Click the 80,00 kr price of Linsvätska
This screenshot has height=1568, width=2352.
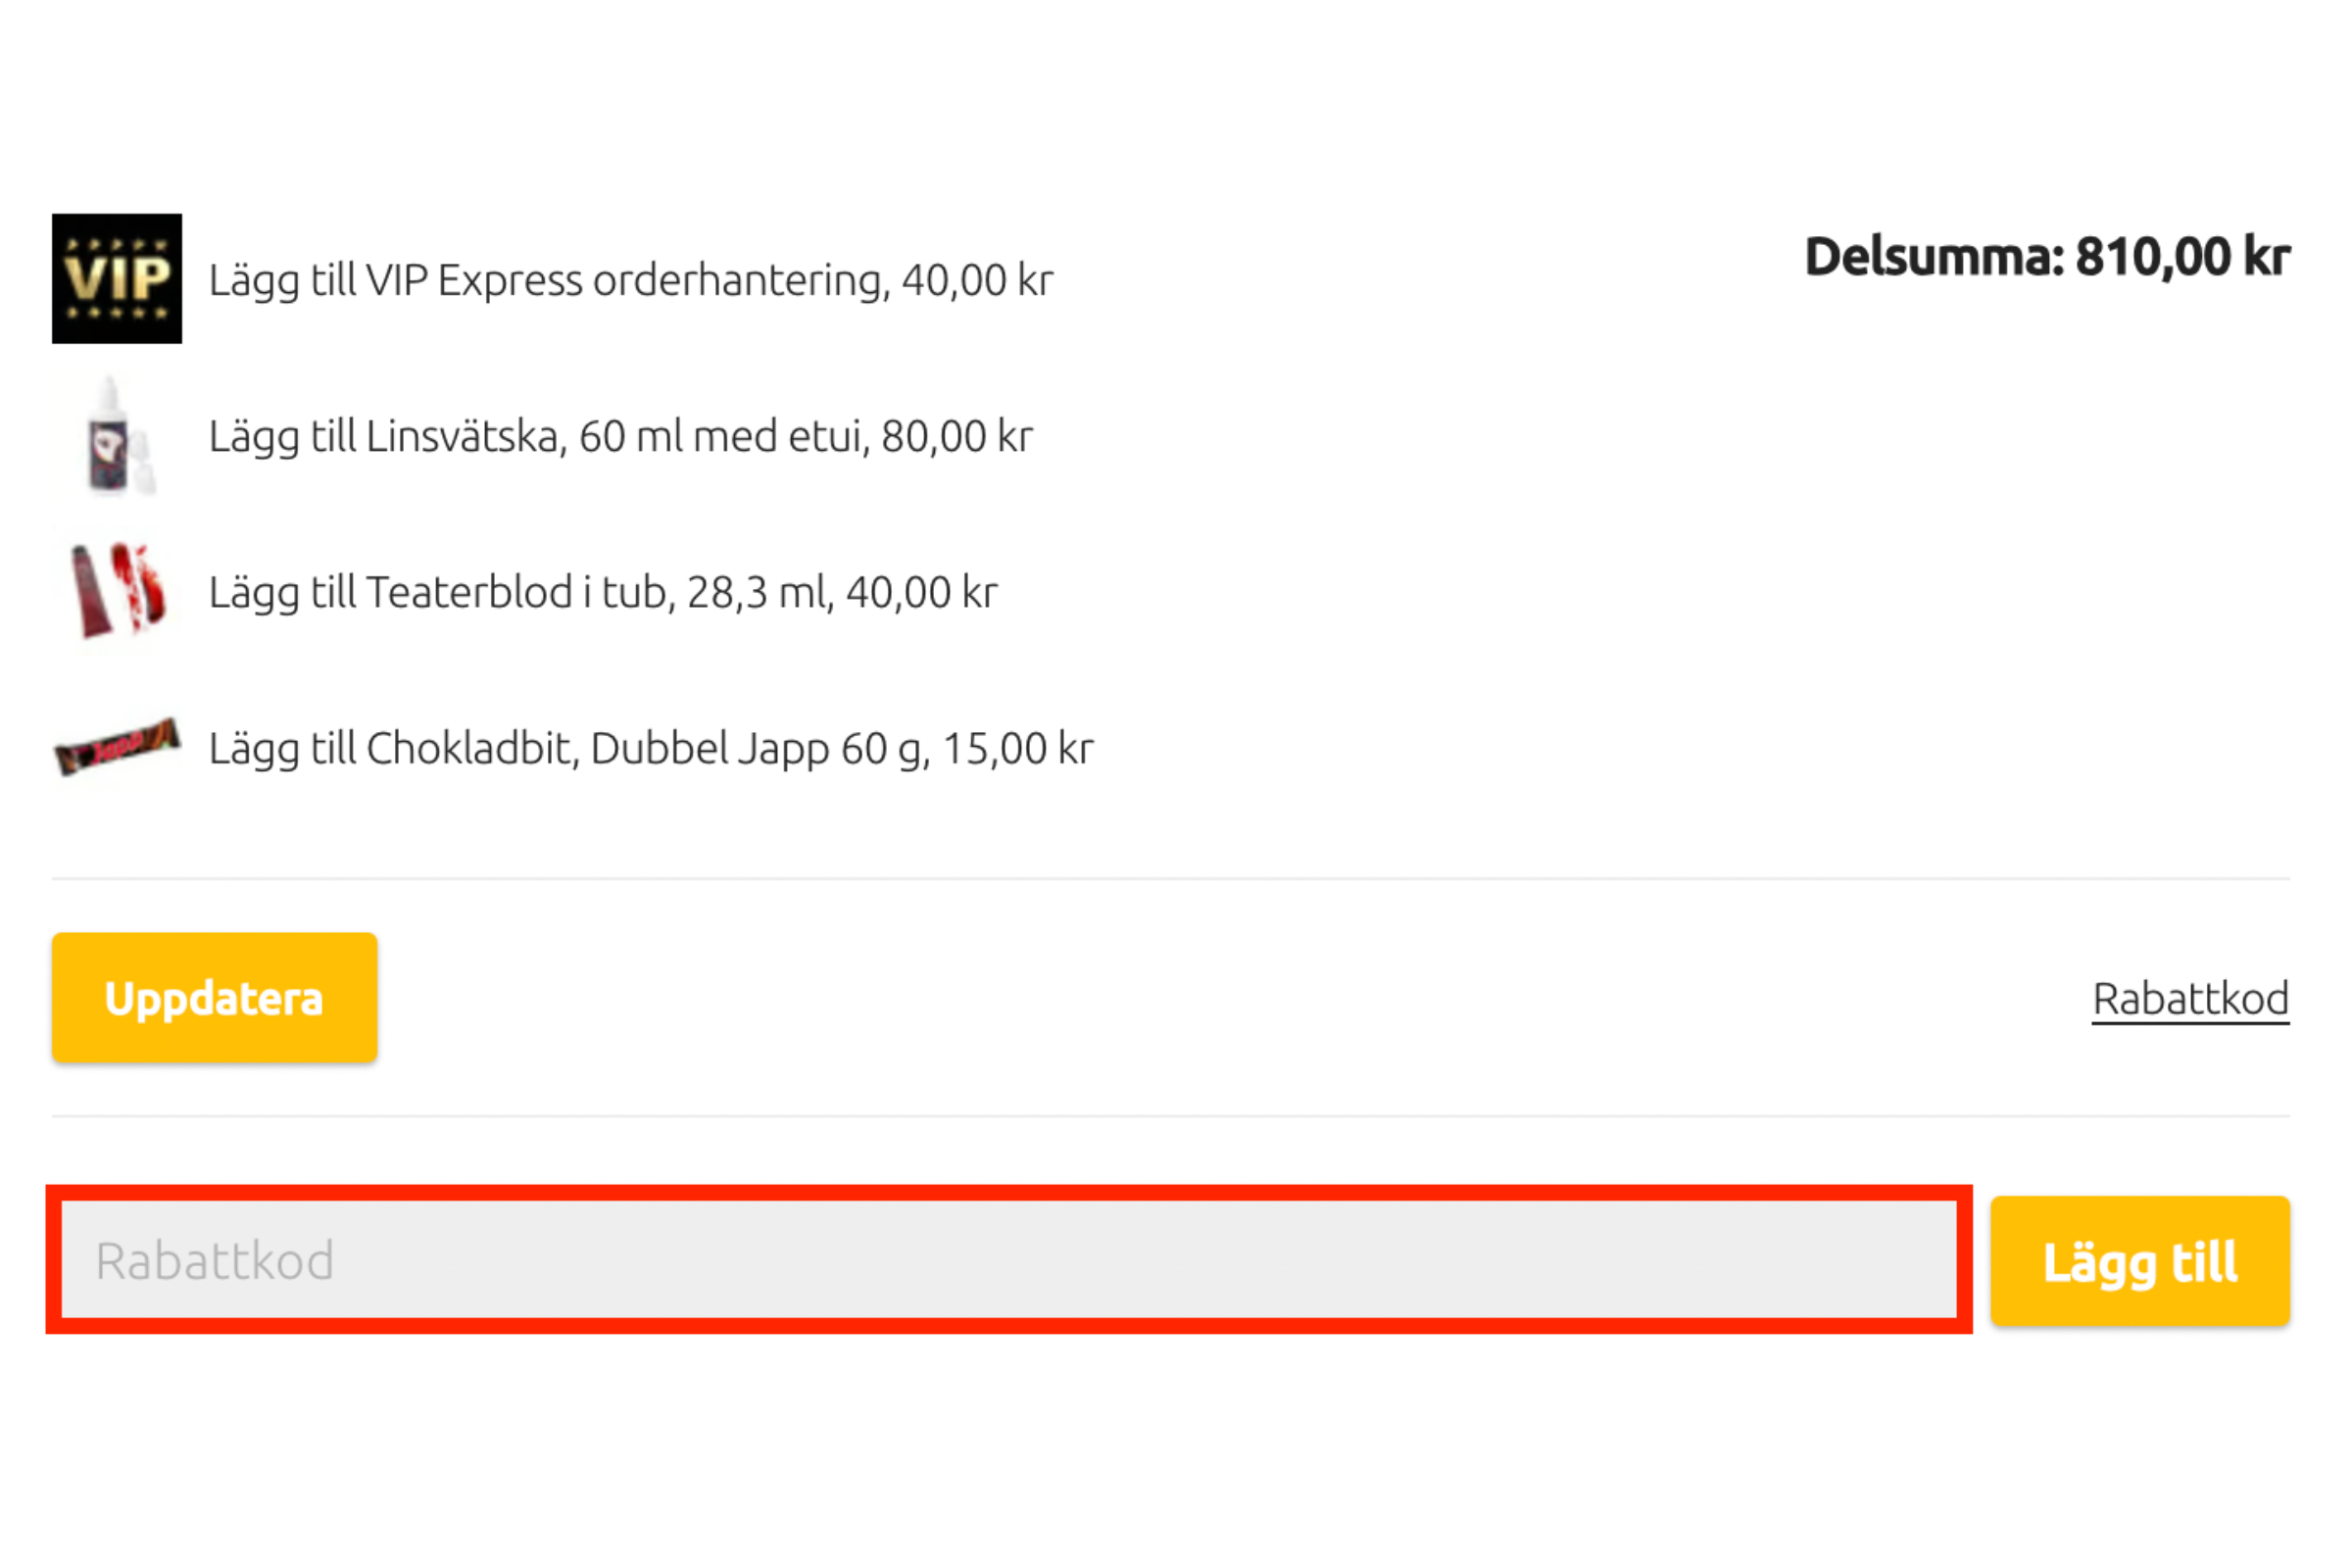[957, 436]
